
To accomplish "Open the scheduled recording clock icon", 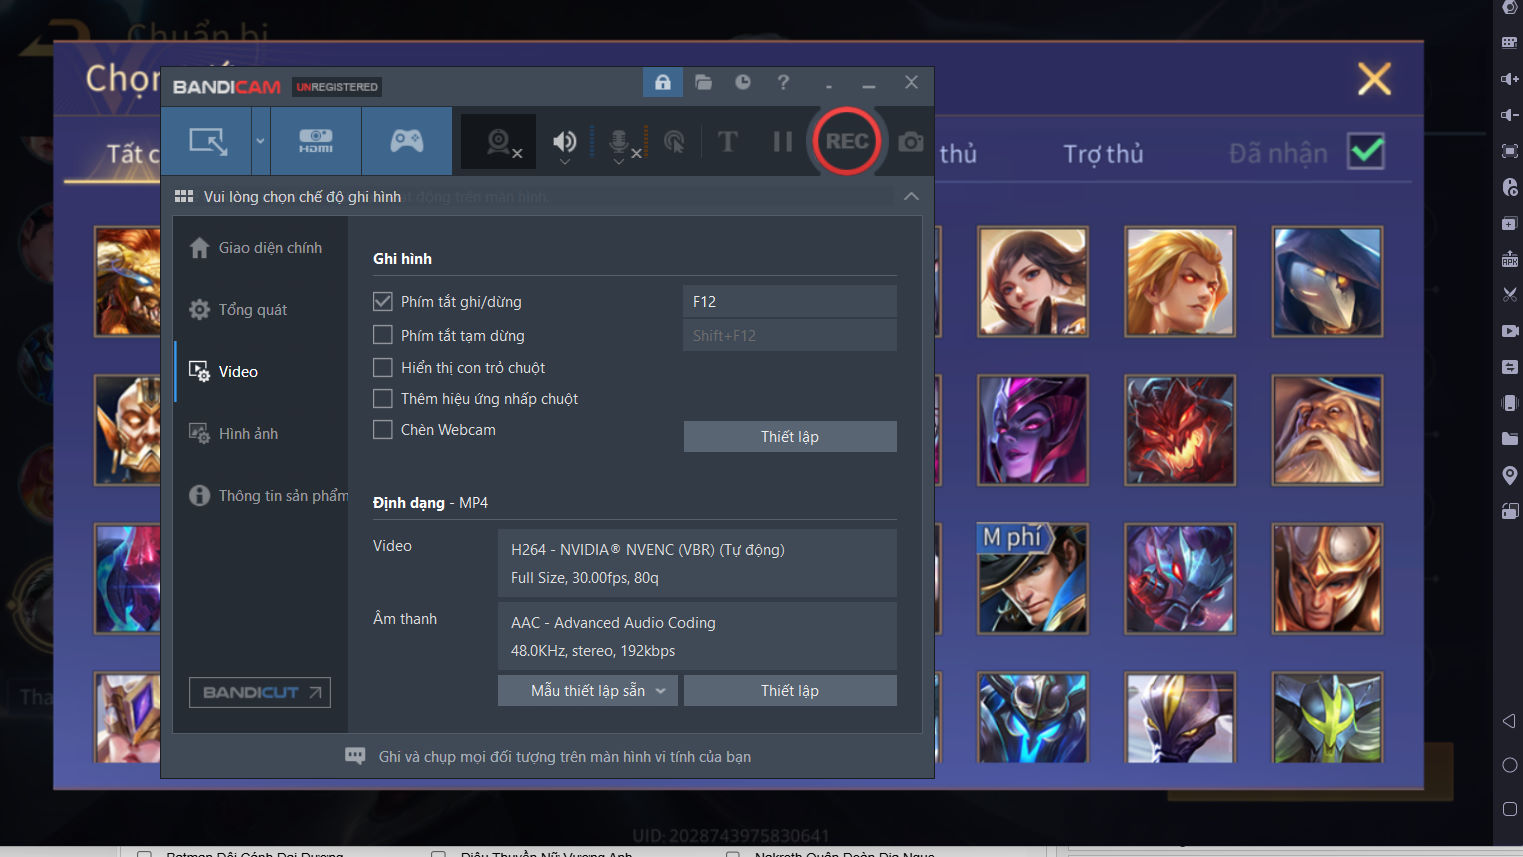I will [743, 82].
